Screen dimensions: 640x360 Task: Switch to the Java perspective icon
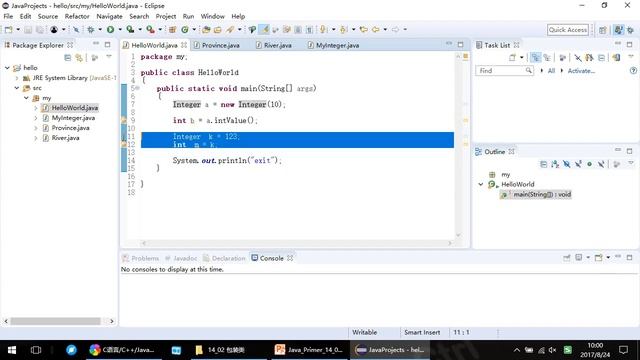[x=618, y=30]
